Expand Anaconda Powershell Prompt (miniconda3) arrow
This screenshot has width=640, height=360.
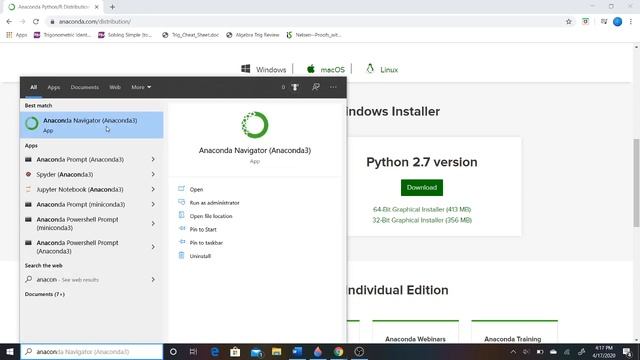click(x=153, y=224)
